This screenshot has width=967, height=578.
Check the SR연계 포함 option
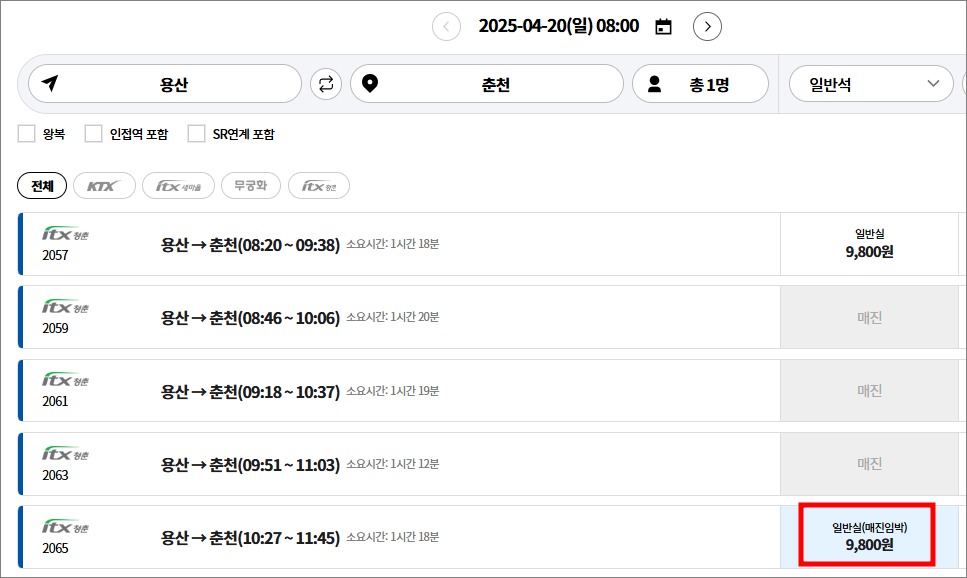tap(196, 133)
